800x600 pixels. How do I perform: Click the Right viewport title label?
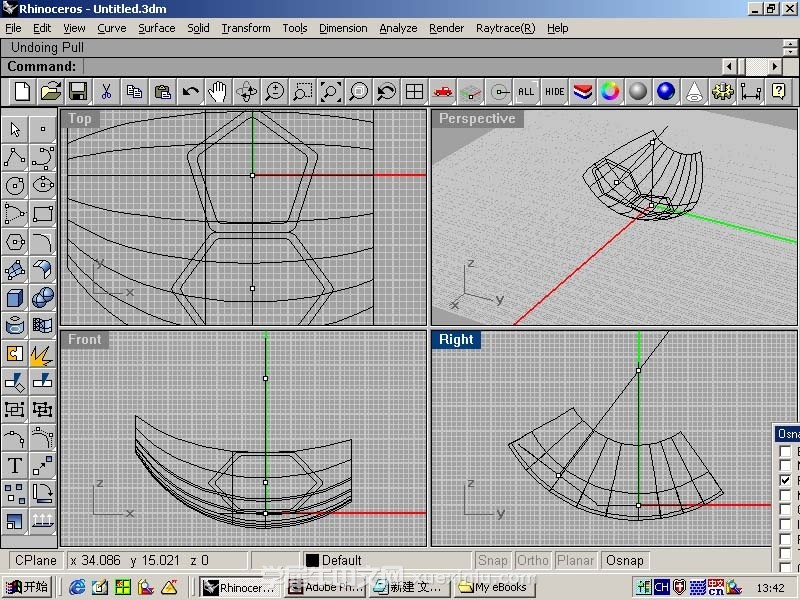point(456,340)
